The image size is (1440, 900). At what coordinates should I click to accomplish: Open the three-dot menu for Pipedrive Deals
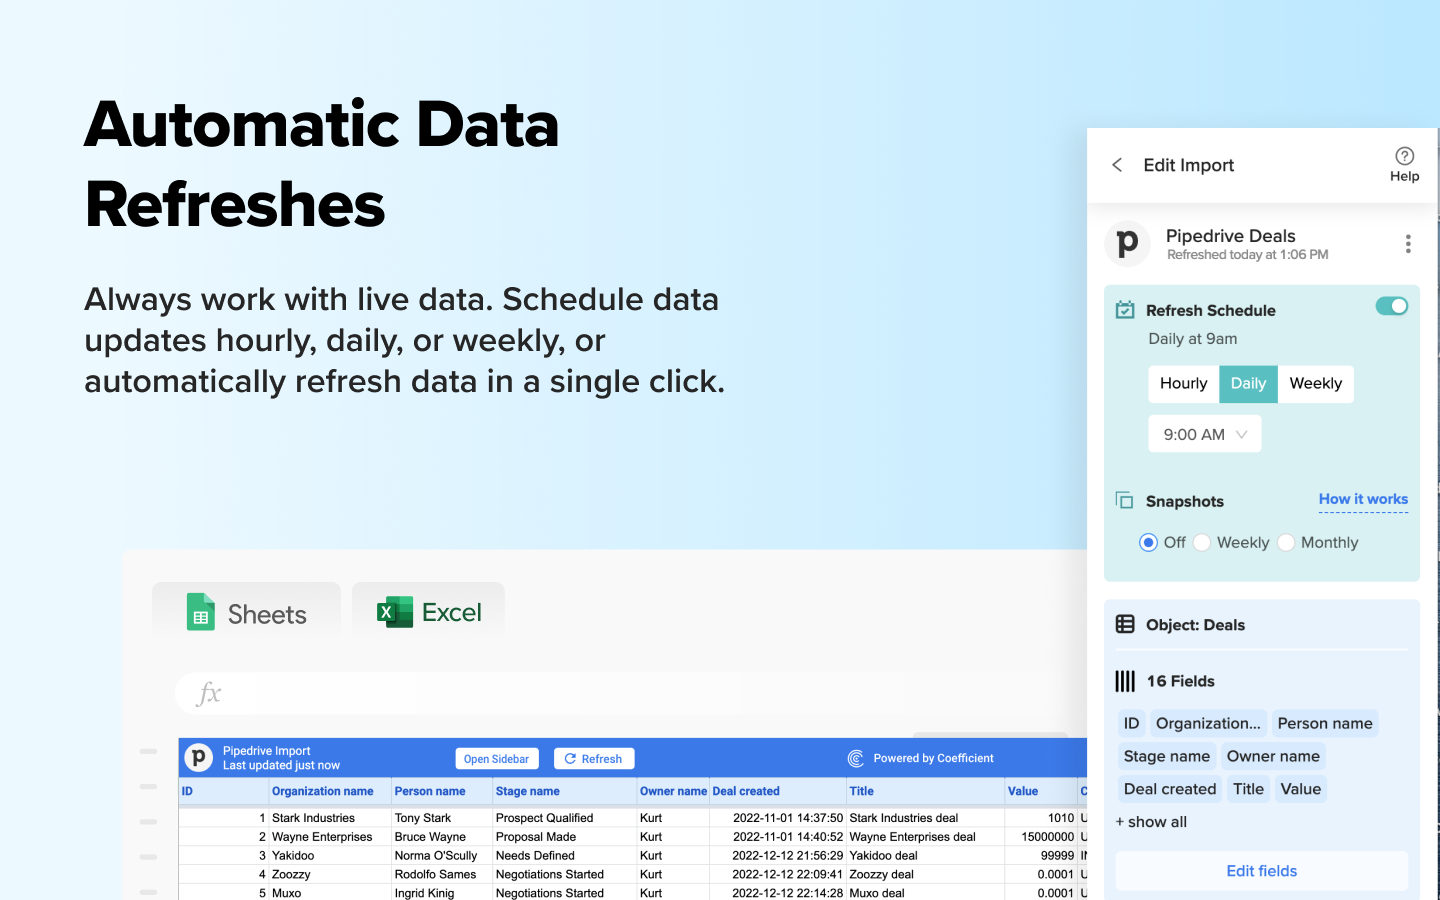pyautogui.click(x=1408, y=243)
